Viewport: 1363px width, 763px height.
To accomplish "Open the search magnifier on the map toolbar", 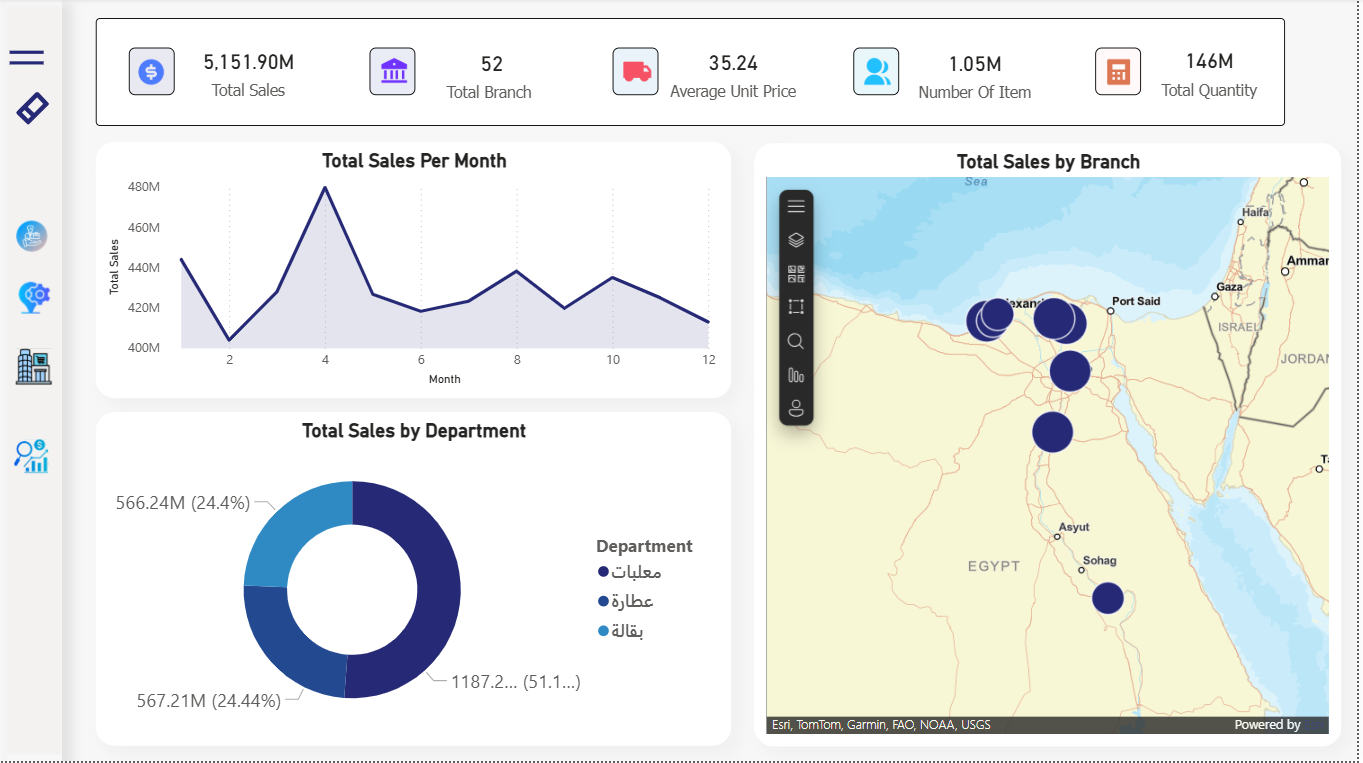I will (x=796, y=340).
